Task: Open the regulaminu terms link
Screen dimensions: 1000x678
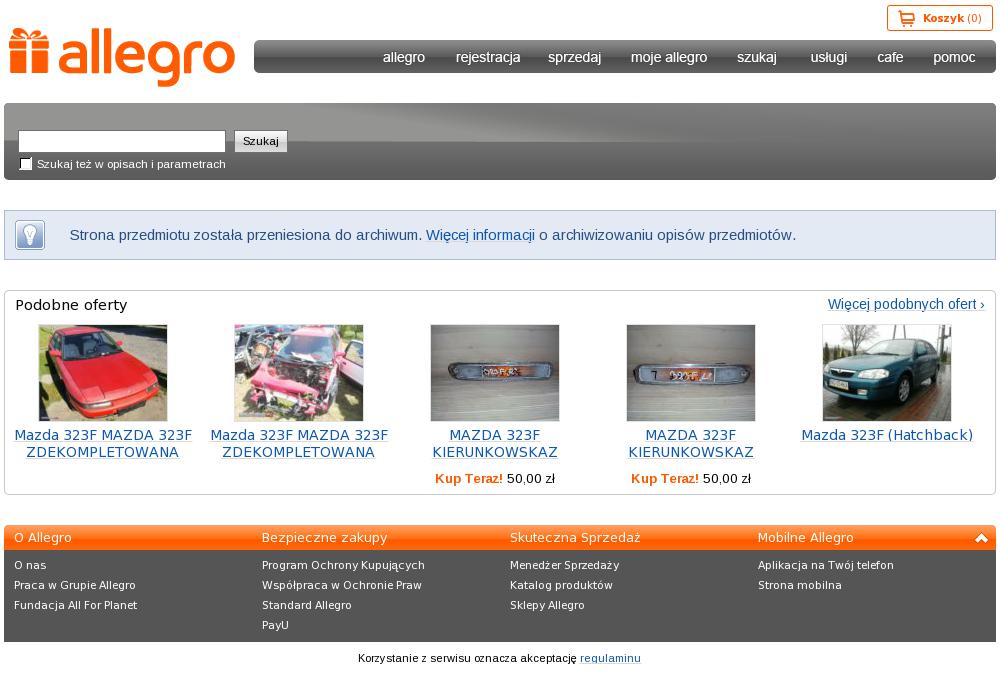Action: pyautogui.click(x=610, y=658)
